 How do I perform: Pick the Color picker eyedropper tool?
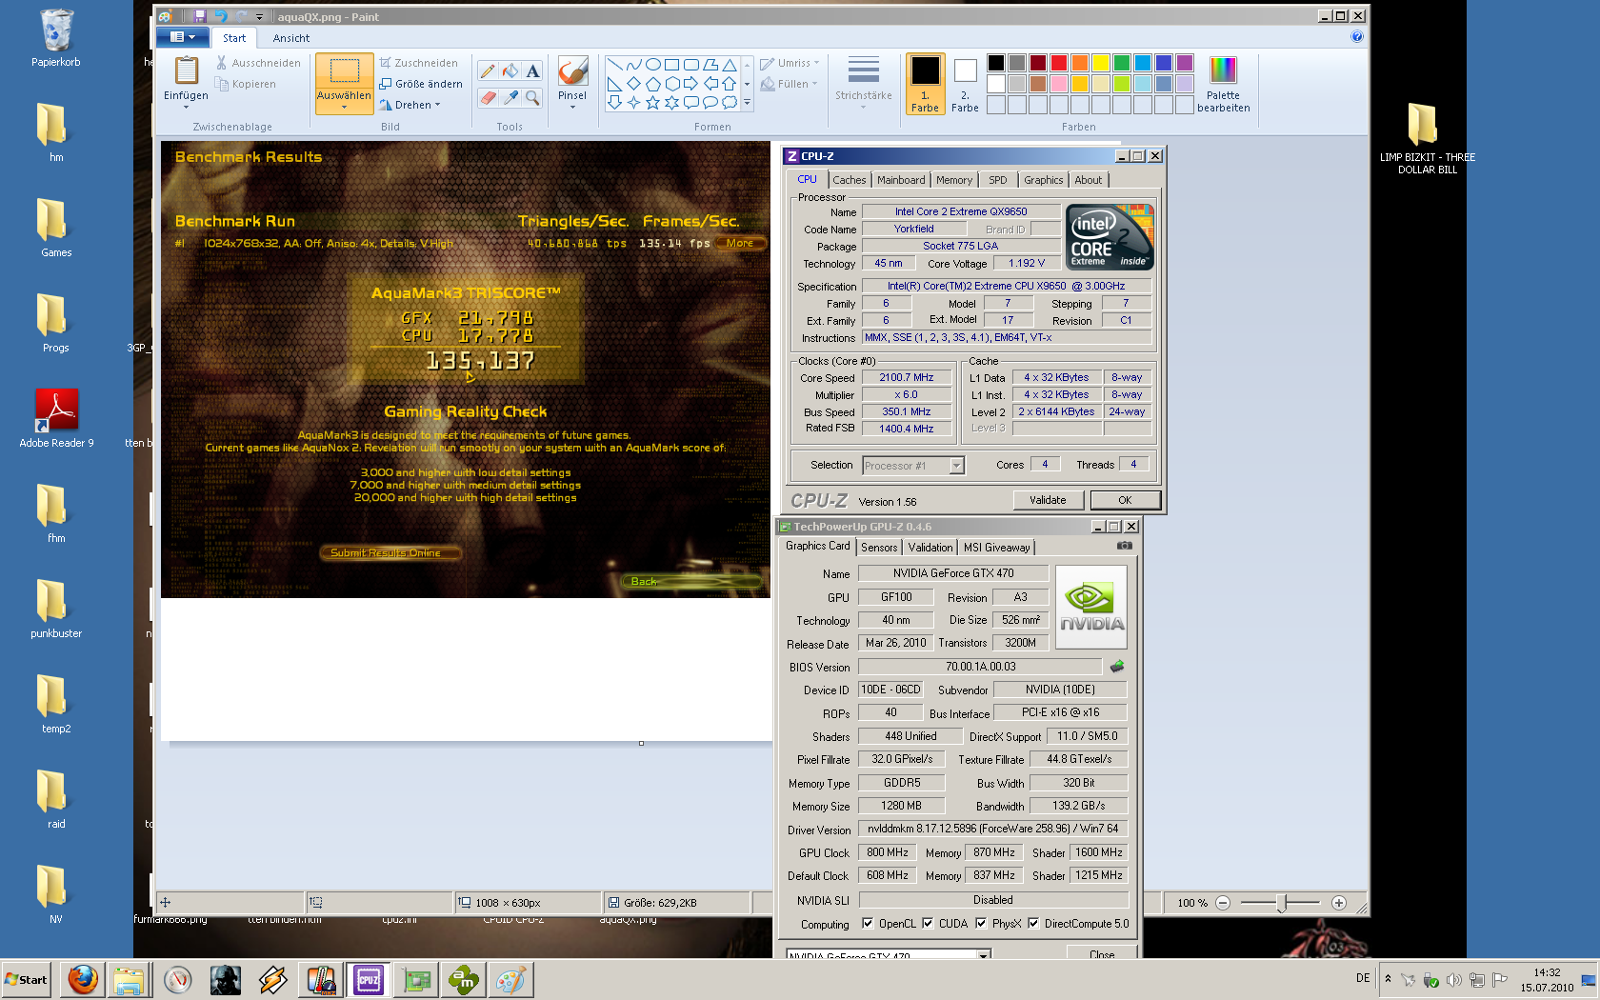[x=510, y=97]
